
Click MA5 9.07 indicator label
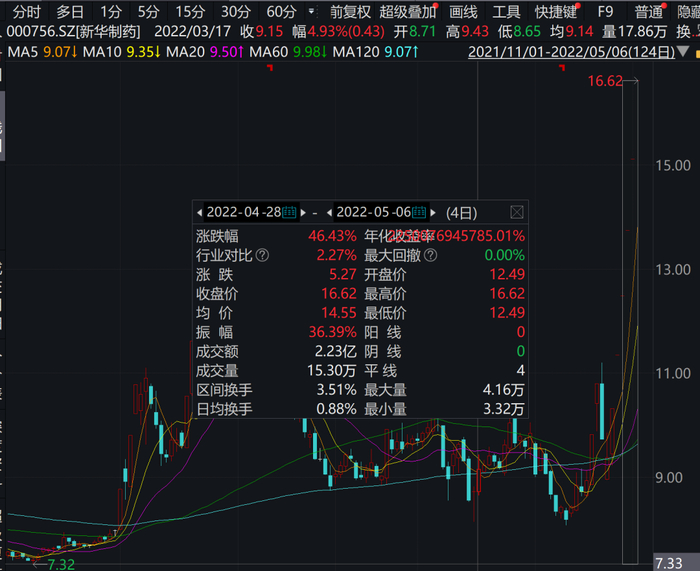click(42, 52)
